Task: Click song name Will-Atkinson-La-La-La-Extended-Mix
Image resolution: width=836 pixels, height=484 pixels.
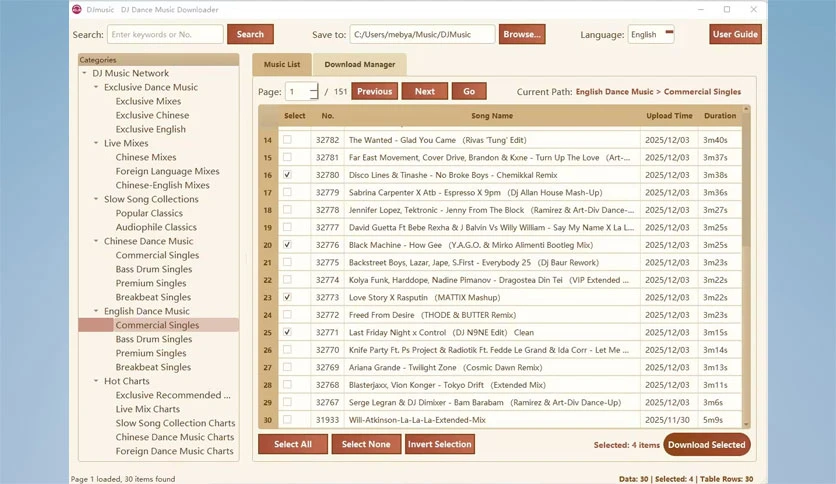Action: [417, 420]
